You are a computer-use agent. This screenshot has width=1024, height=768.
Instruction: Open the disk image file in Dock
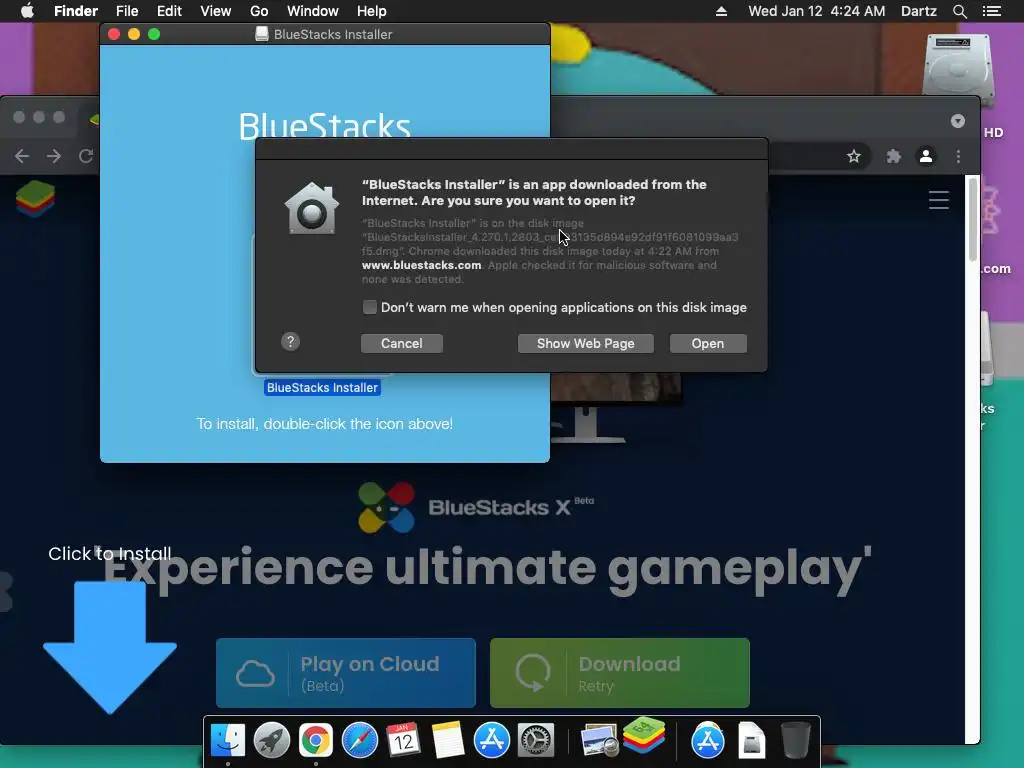pyautogui.click(x=752, y=740)
